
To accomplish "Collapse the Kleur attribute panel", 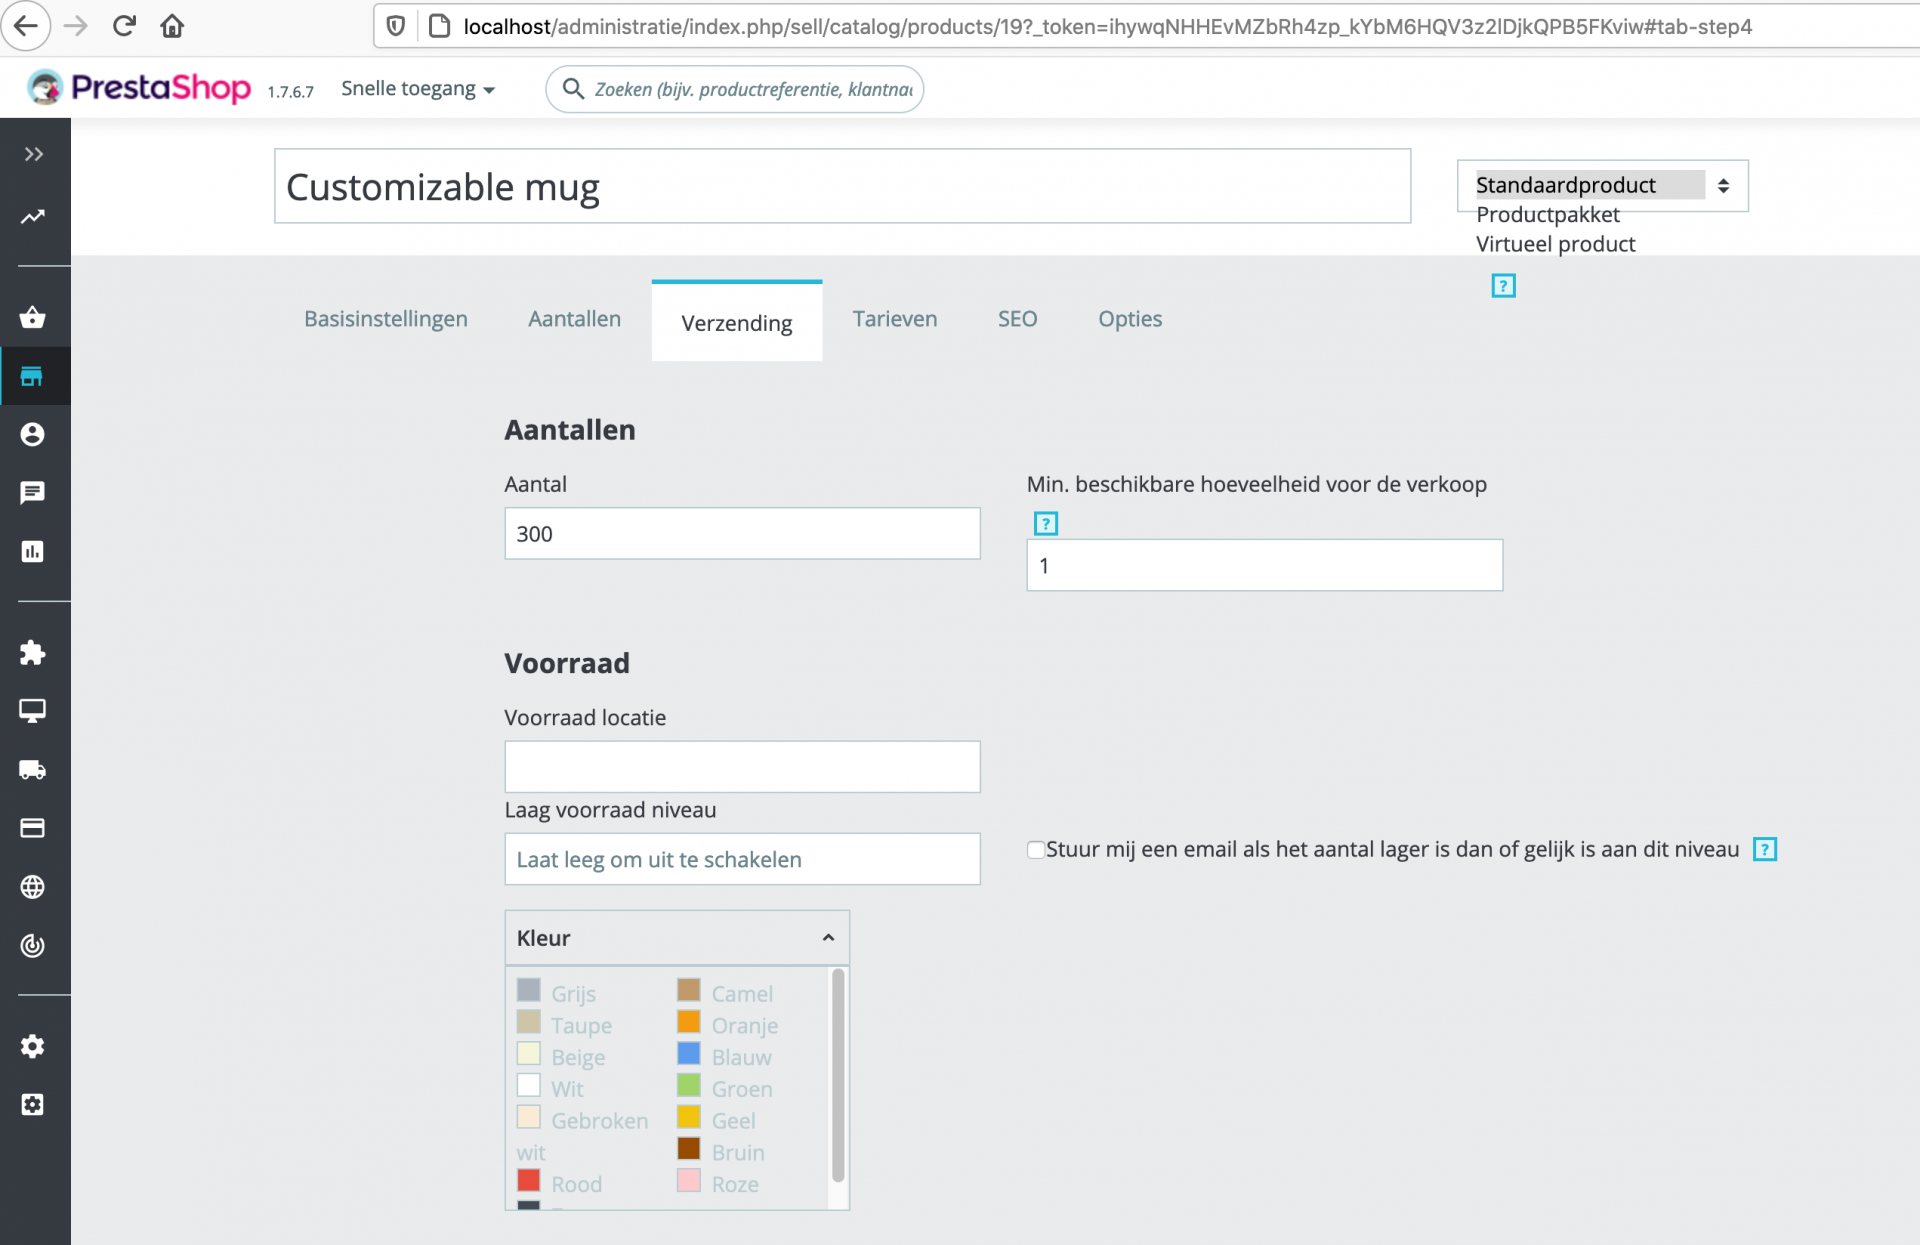I will (x=827, y=938).
